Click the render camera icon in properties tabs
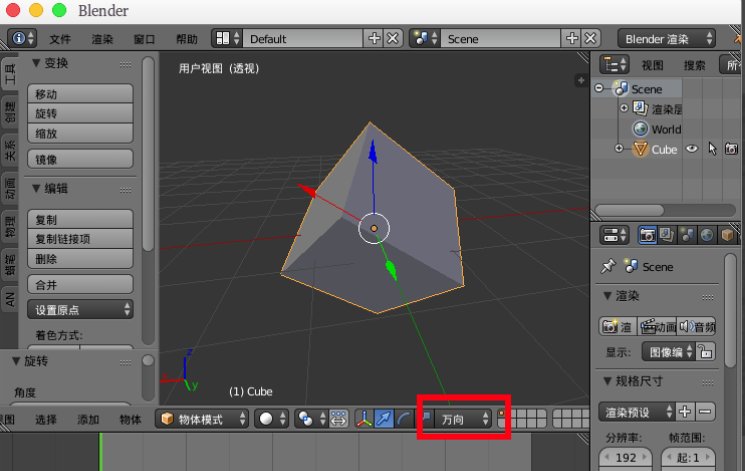This screenshot has width=745, height=471. (647, 235)
